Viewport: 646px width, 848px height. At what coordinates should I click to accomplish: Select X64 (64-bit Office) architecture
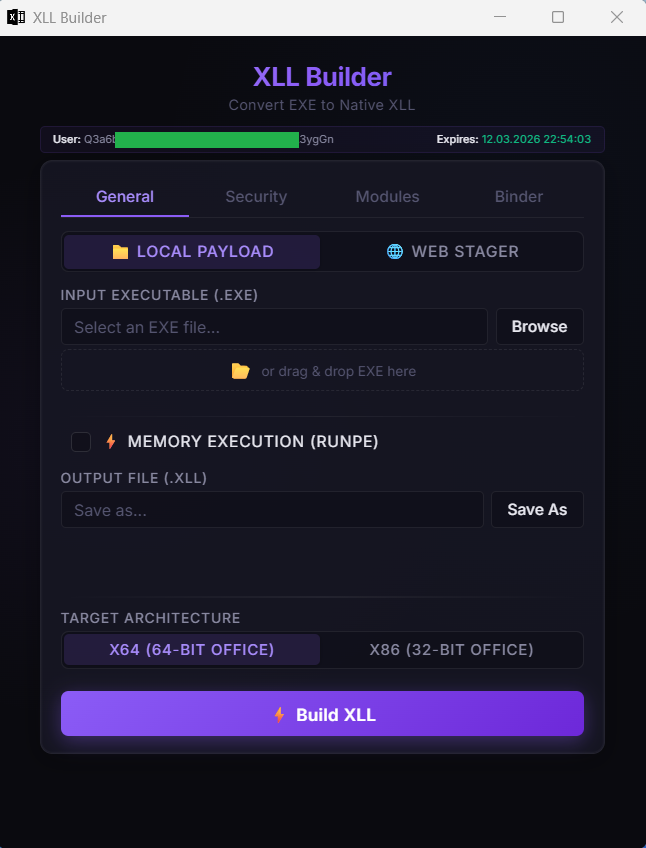click(x=191, y=649)
